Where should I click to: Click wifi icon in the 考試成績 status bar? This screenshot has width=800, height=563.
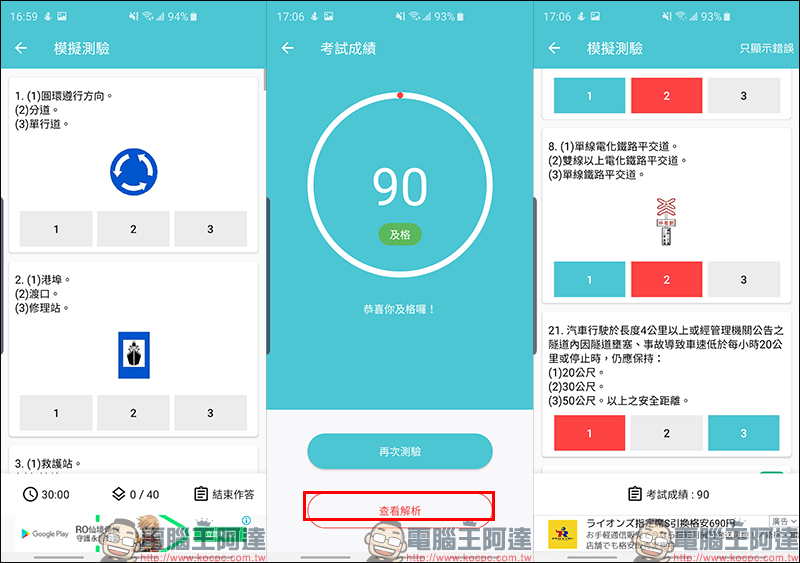pyautogui.click(x=413, y=16)
